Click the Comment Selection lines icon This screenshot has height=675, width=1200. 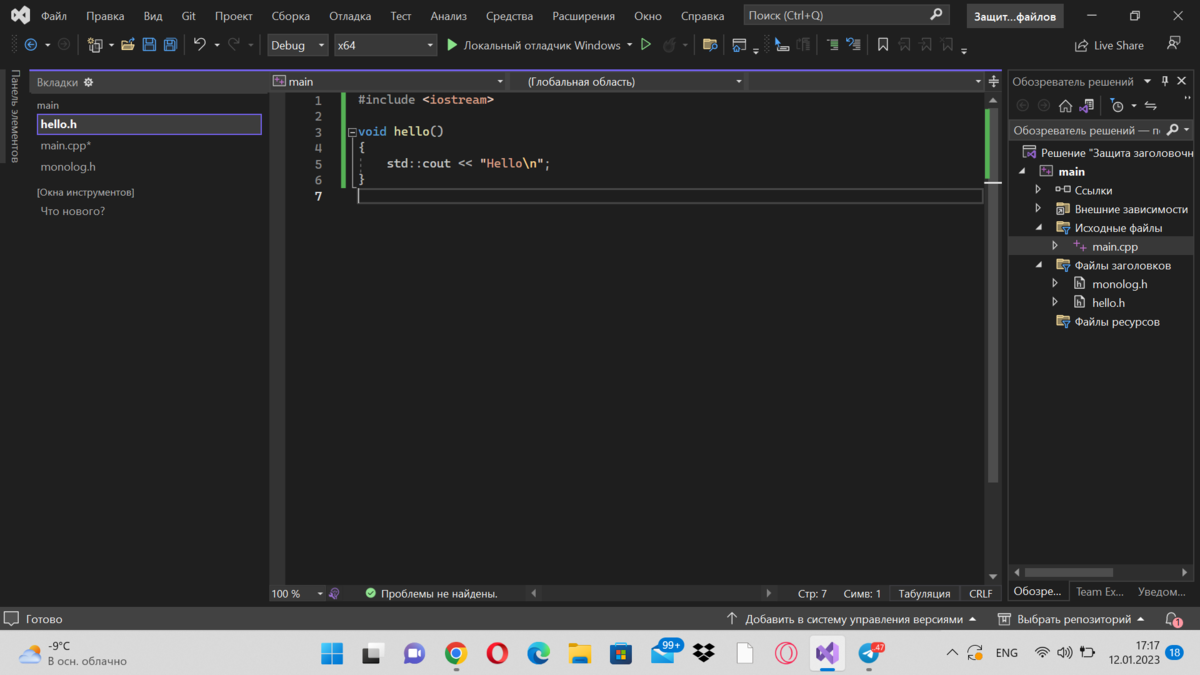(832, 45)
